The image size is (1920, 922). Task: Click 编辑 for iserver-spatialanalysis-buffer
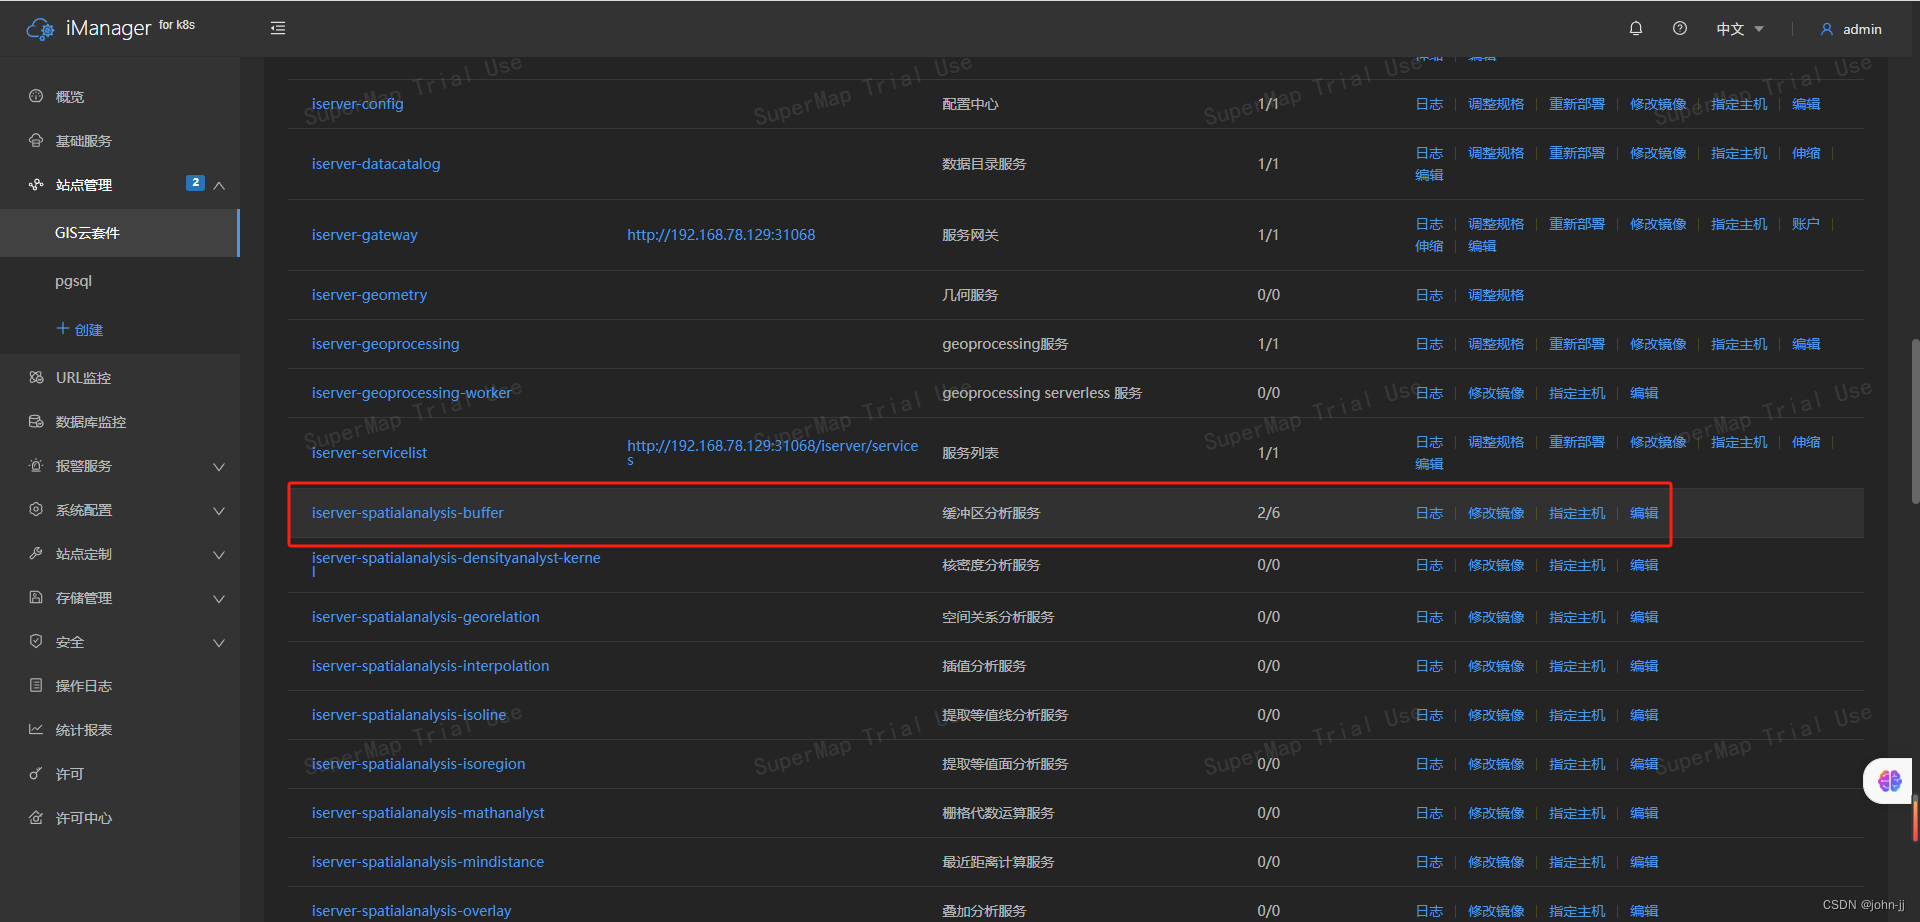(1644, 513)
